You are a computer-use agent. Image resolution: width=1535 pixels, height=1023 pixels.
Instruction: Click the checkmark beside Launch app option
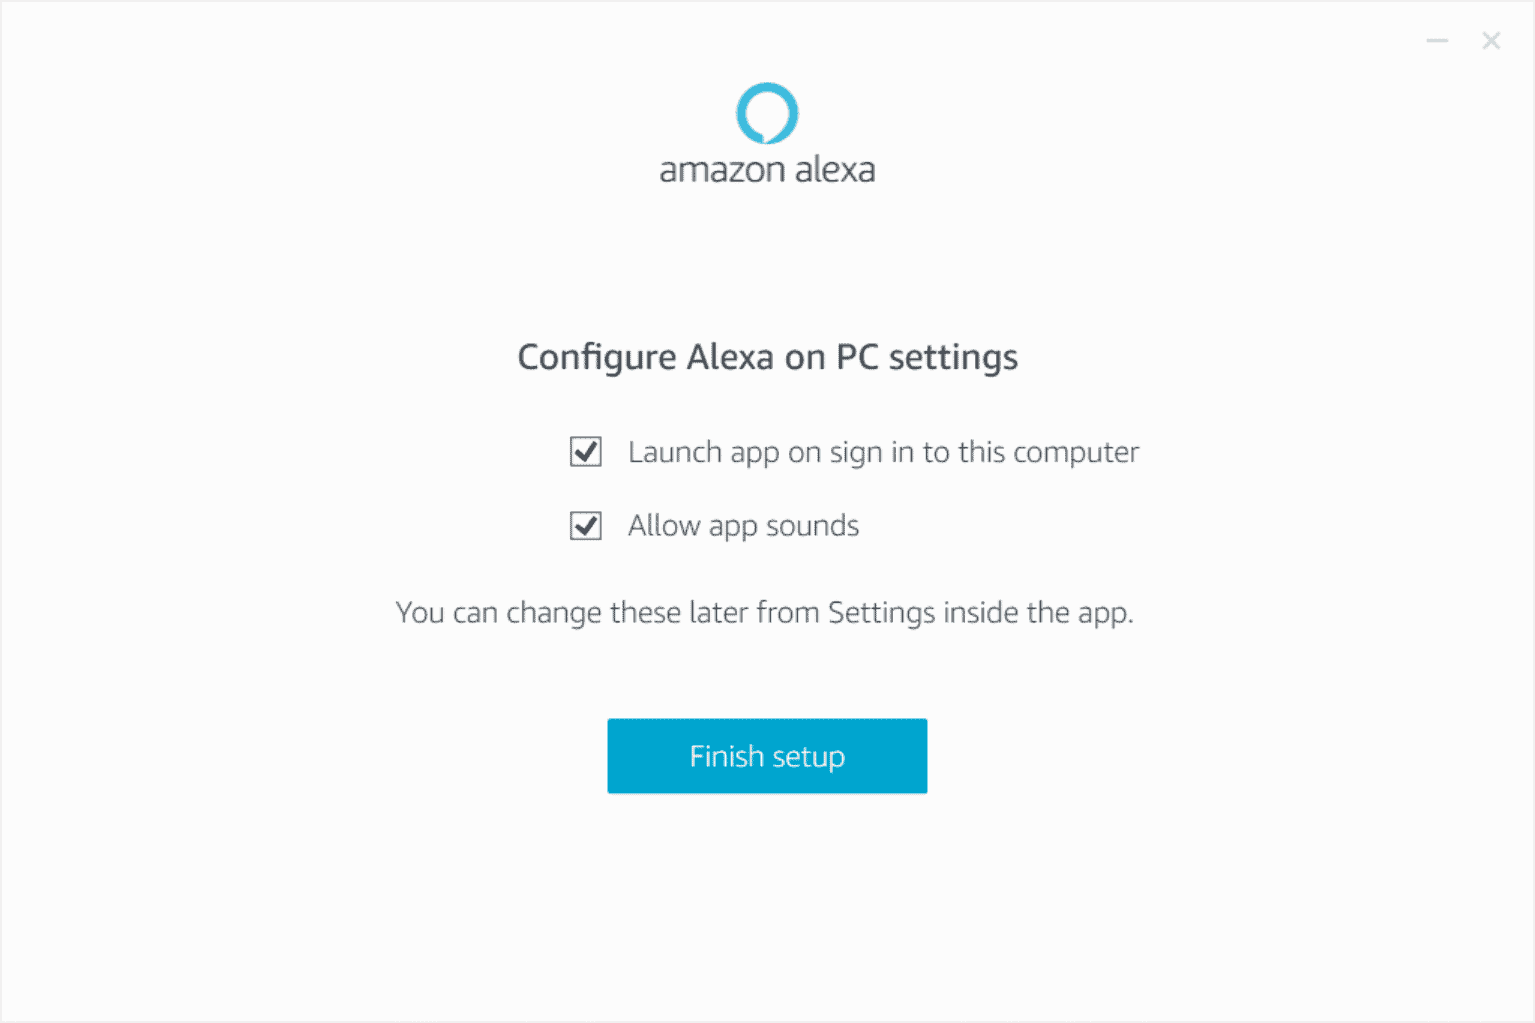pos(585,452)
